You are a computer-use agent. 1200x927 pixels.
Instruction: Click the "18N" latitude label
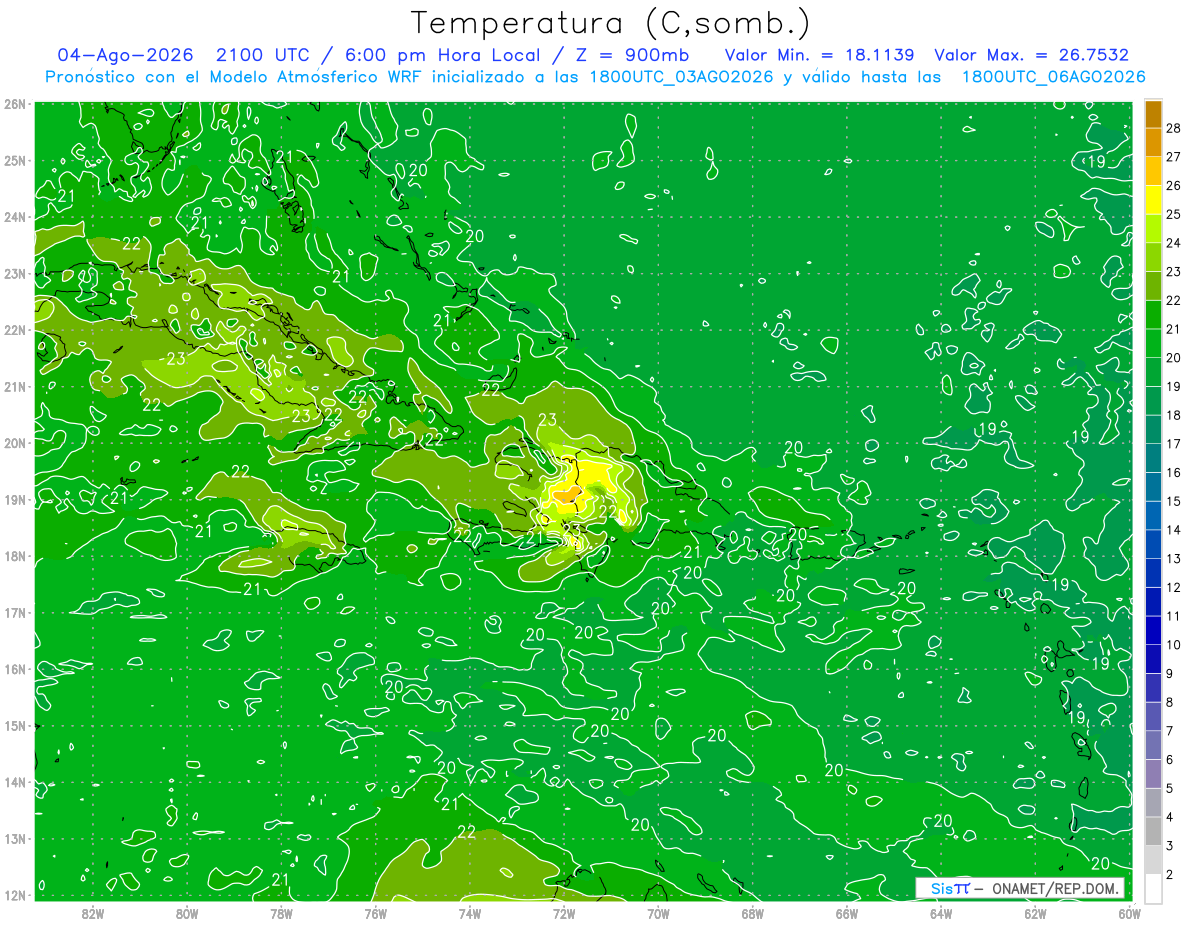pos(15,556)
